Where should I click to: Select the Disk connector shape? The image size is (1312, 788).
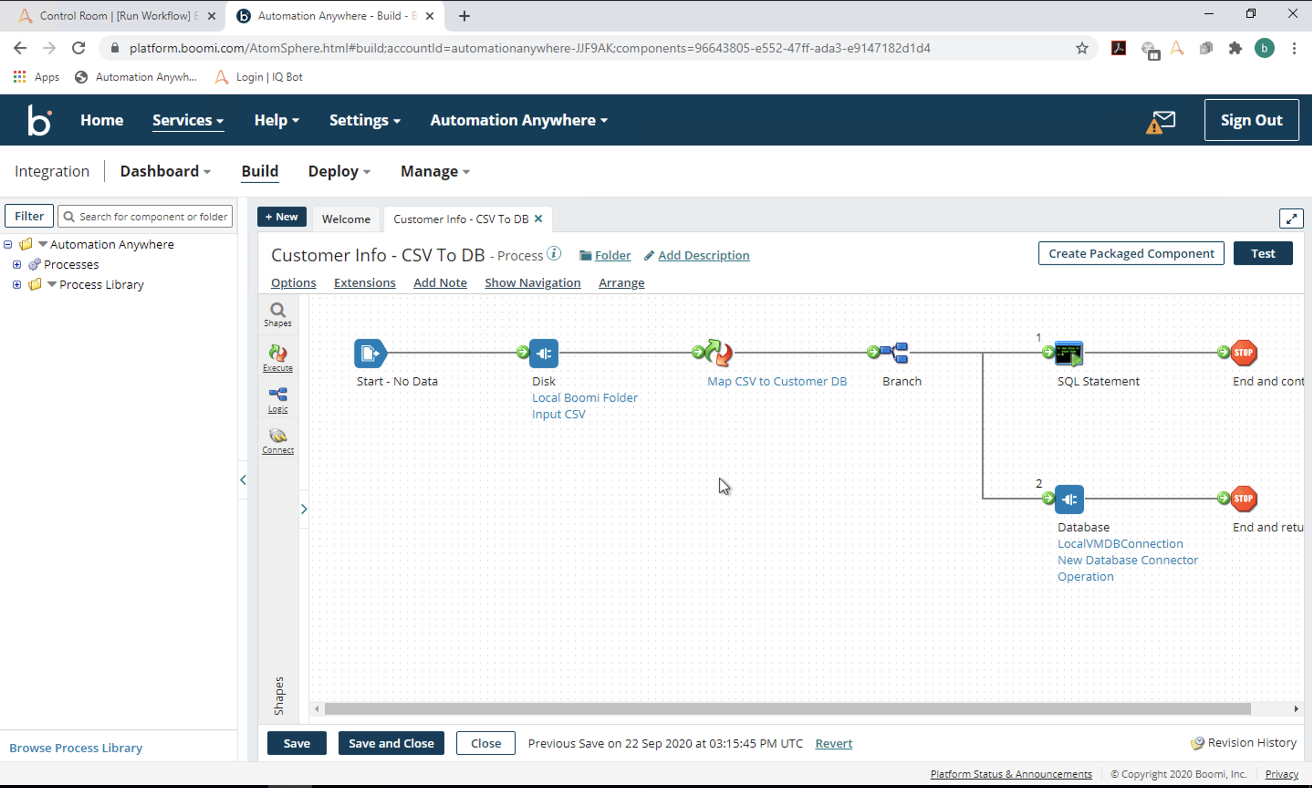[x=544, y=353]
